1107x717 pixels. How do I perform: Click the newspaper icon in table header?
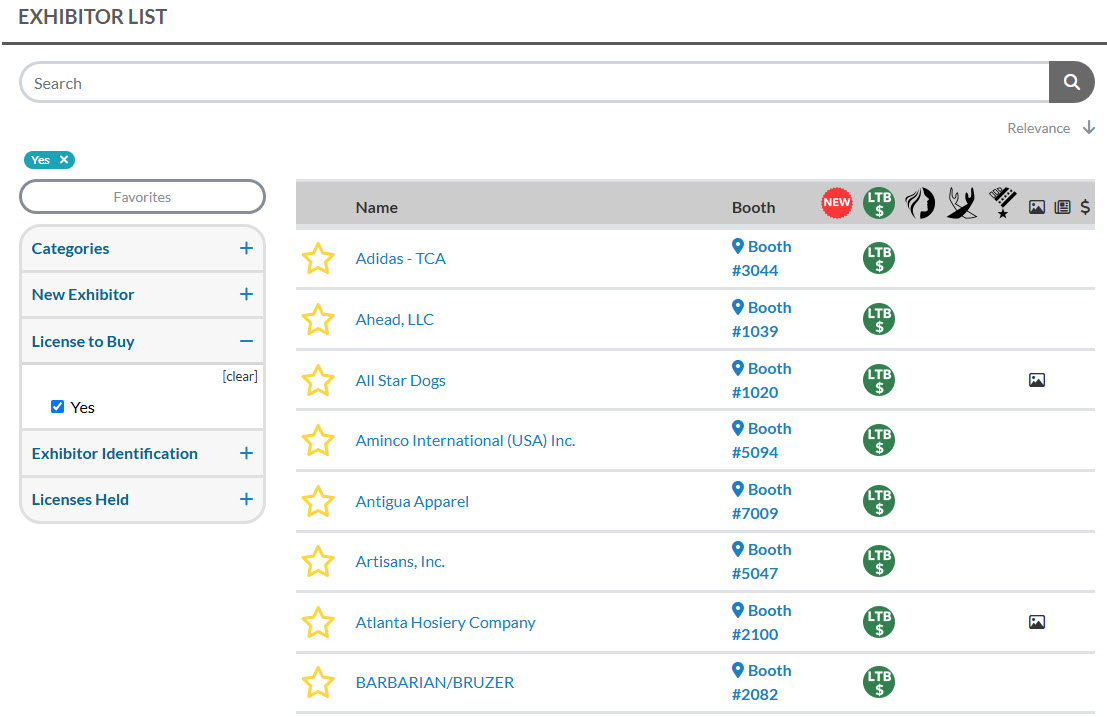tap(1062, 207)
